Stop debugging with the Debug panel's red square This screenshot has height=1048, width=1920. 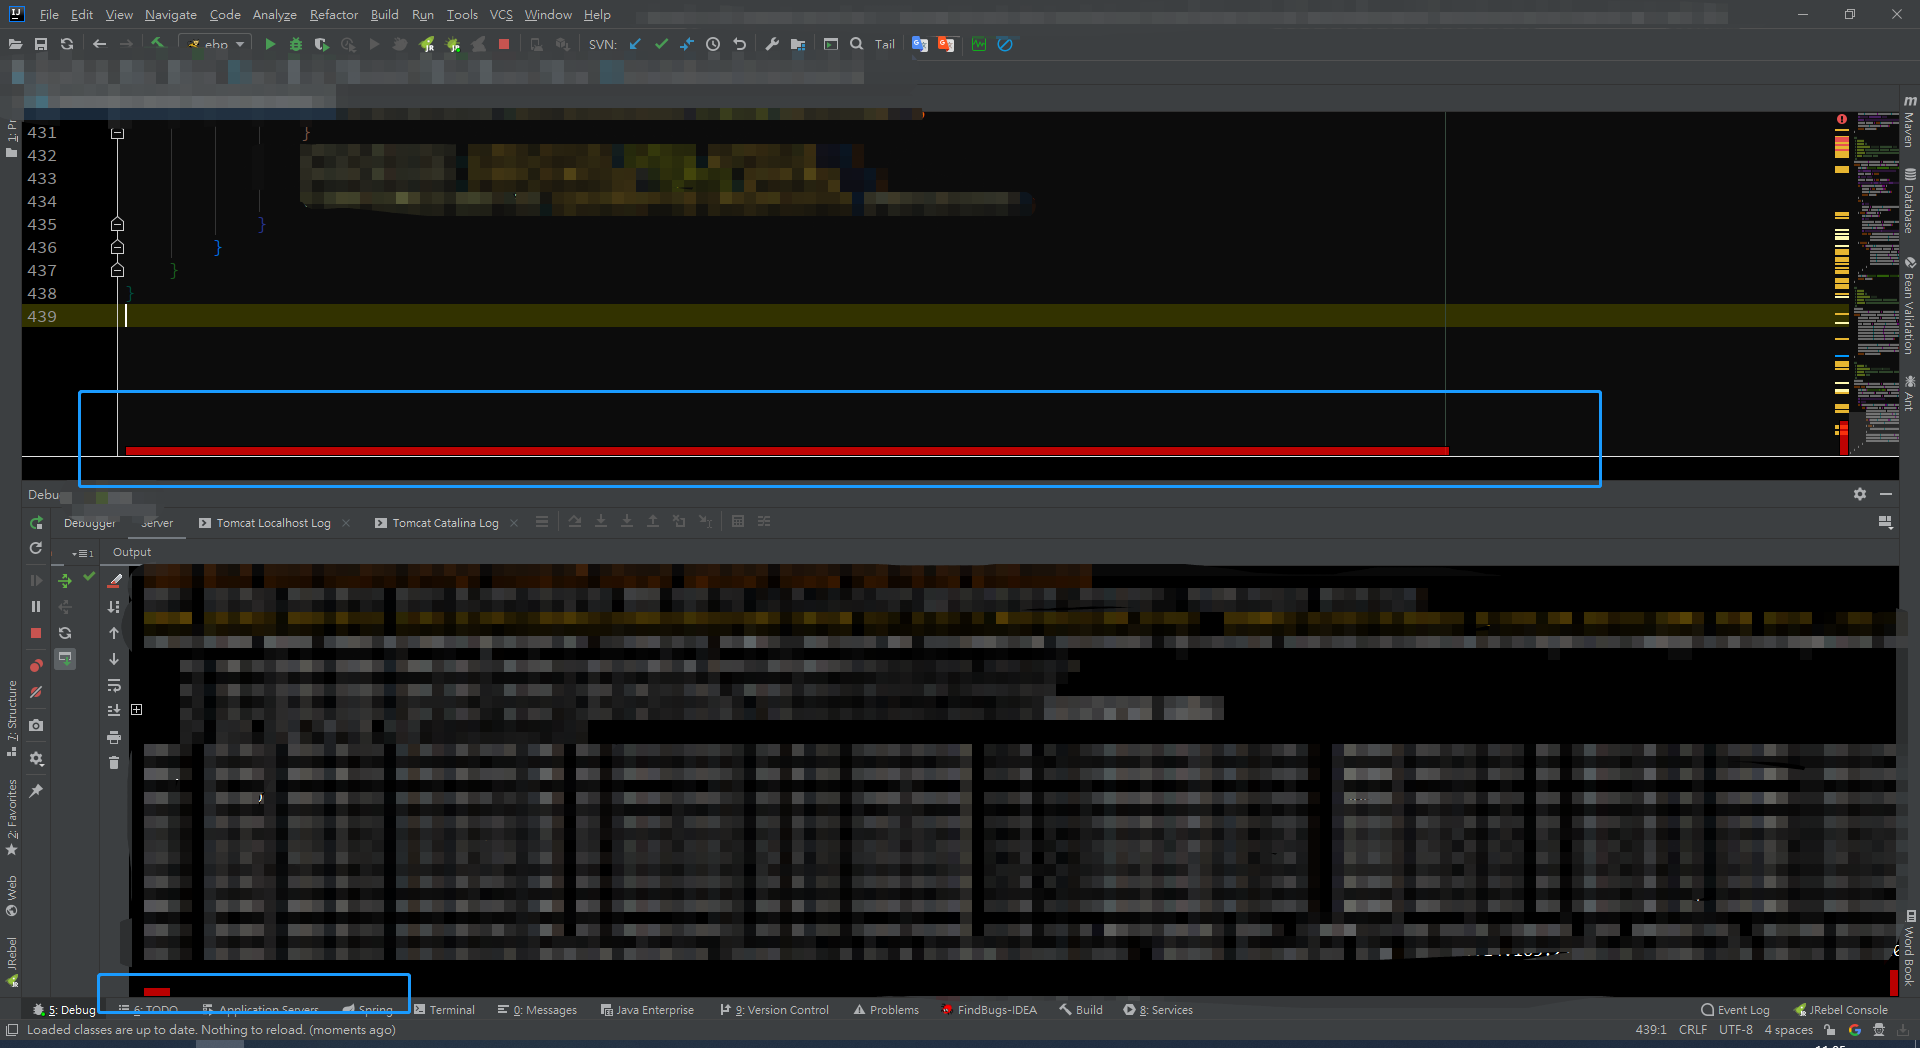coord(36,633)
